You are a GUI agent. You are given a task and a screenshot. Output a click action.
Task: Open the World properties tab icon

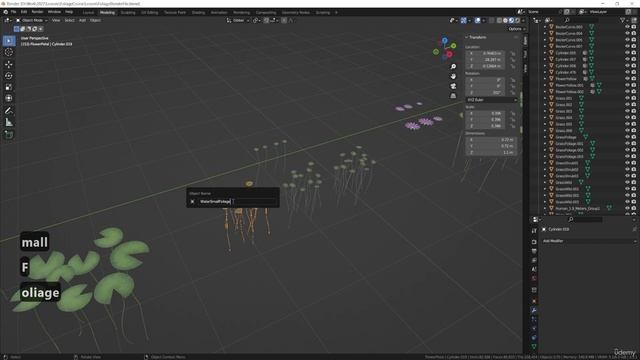(x=534, y=278)
